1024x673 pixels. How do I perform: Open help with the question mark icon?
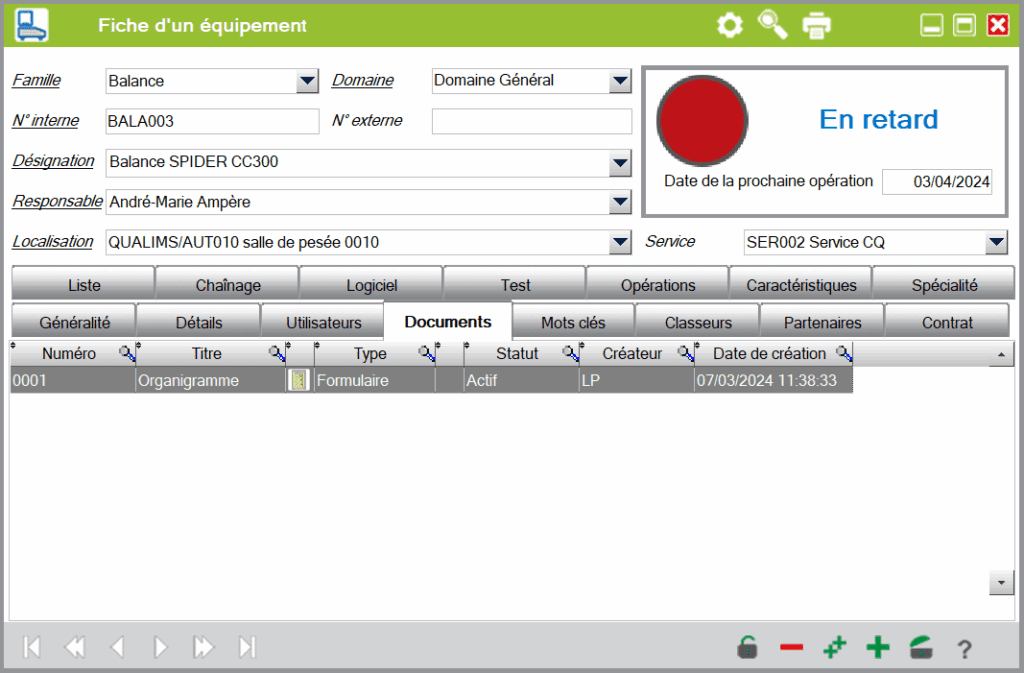[x=964, y=649]
